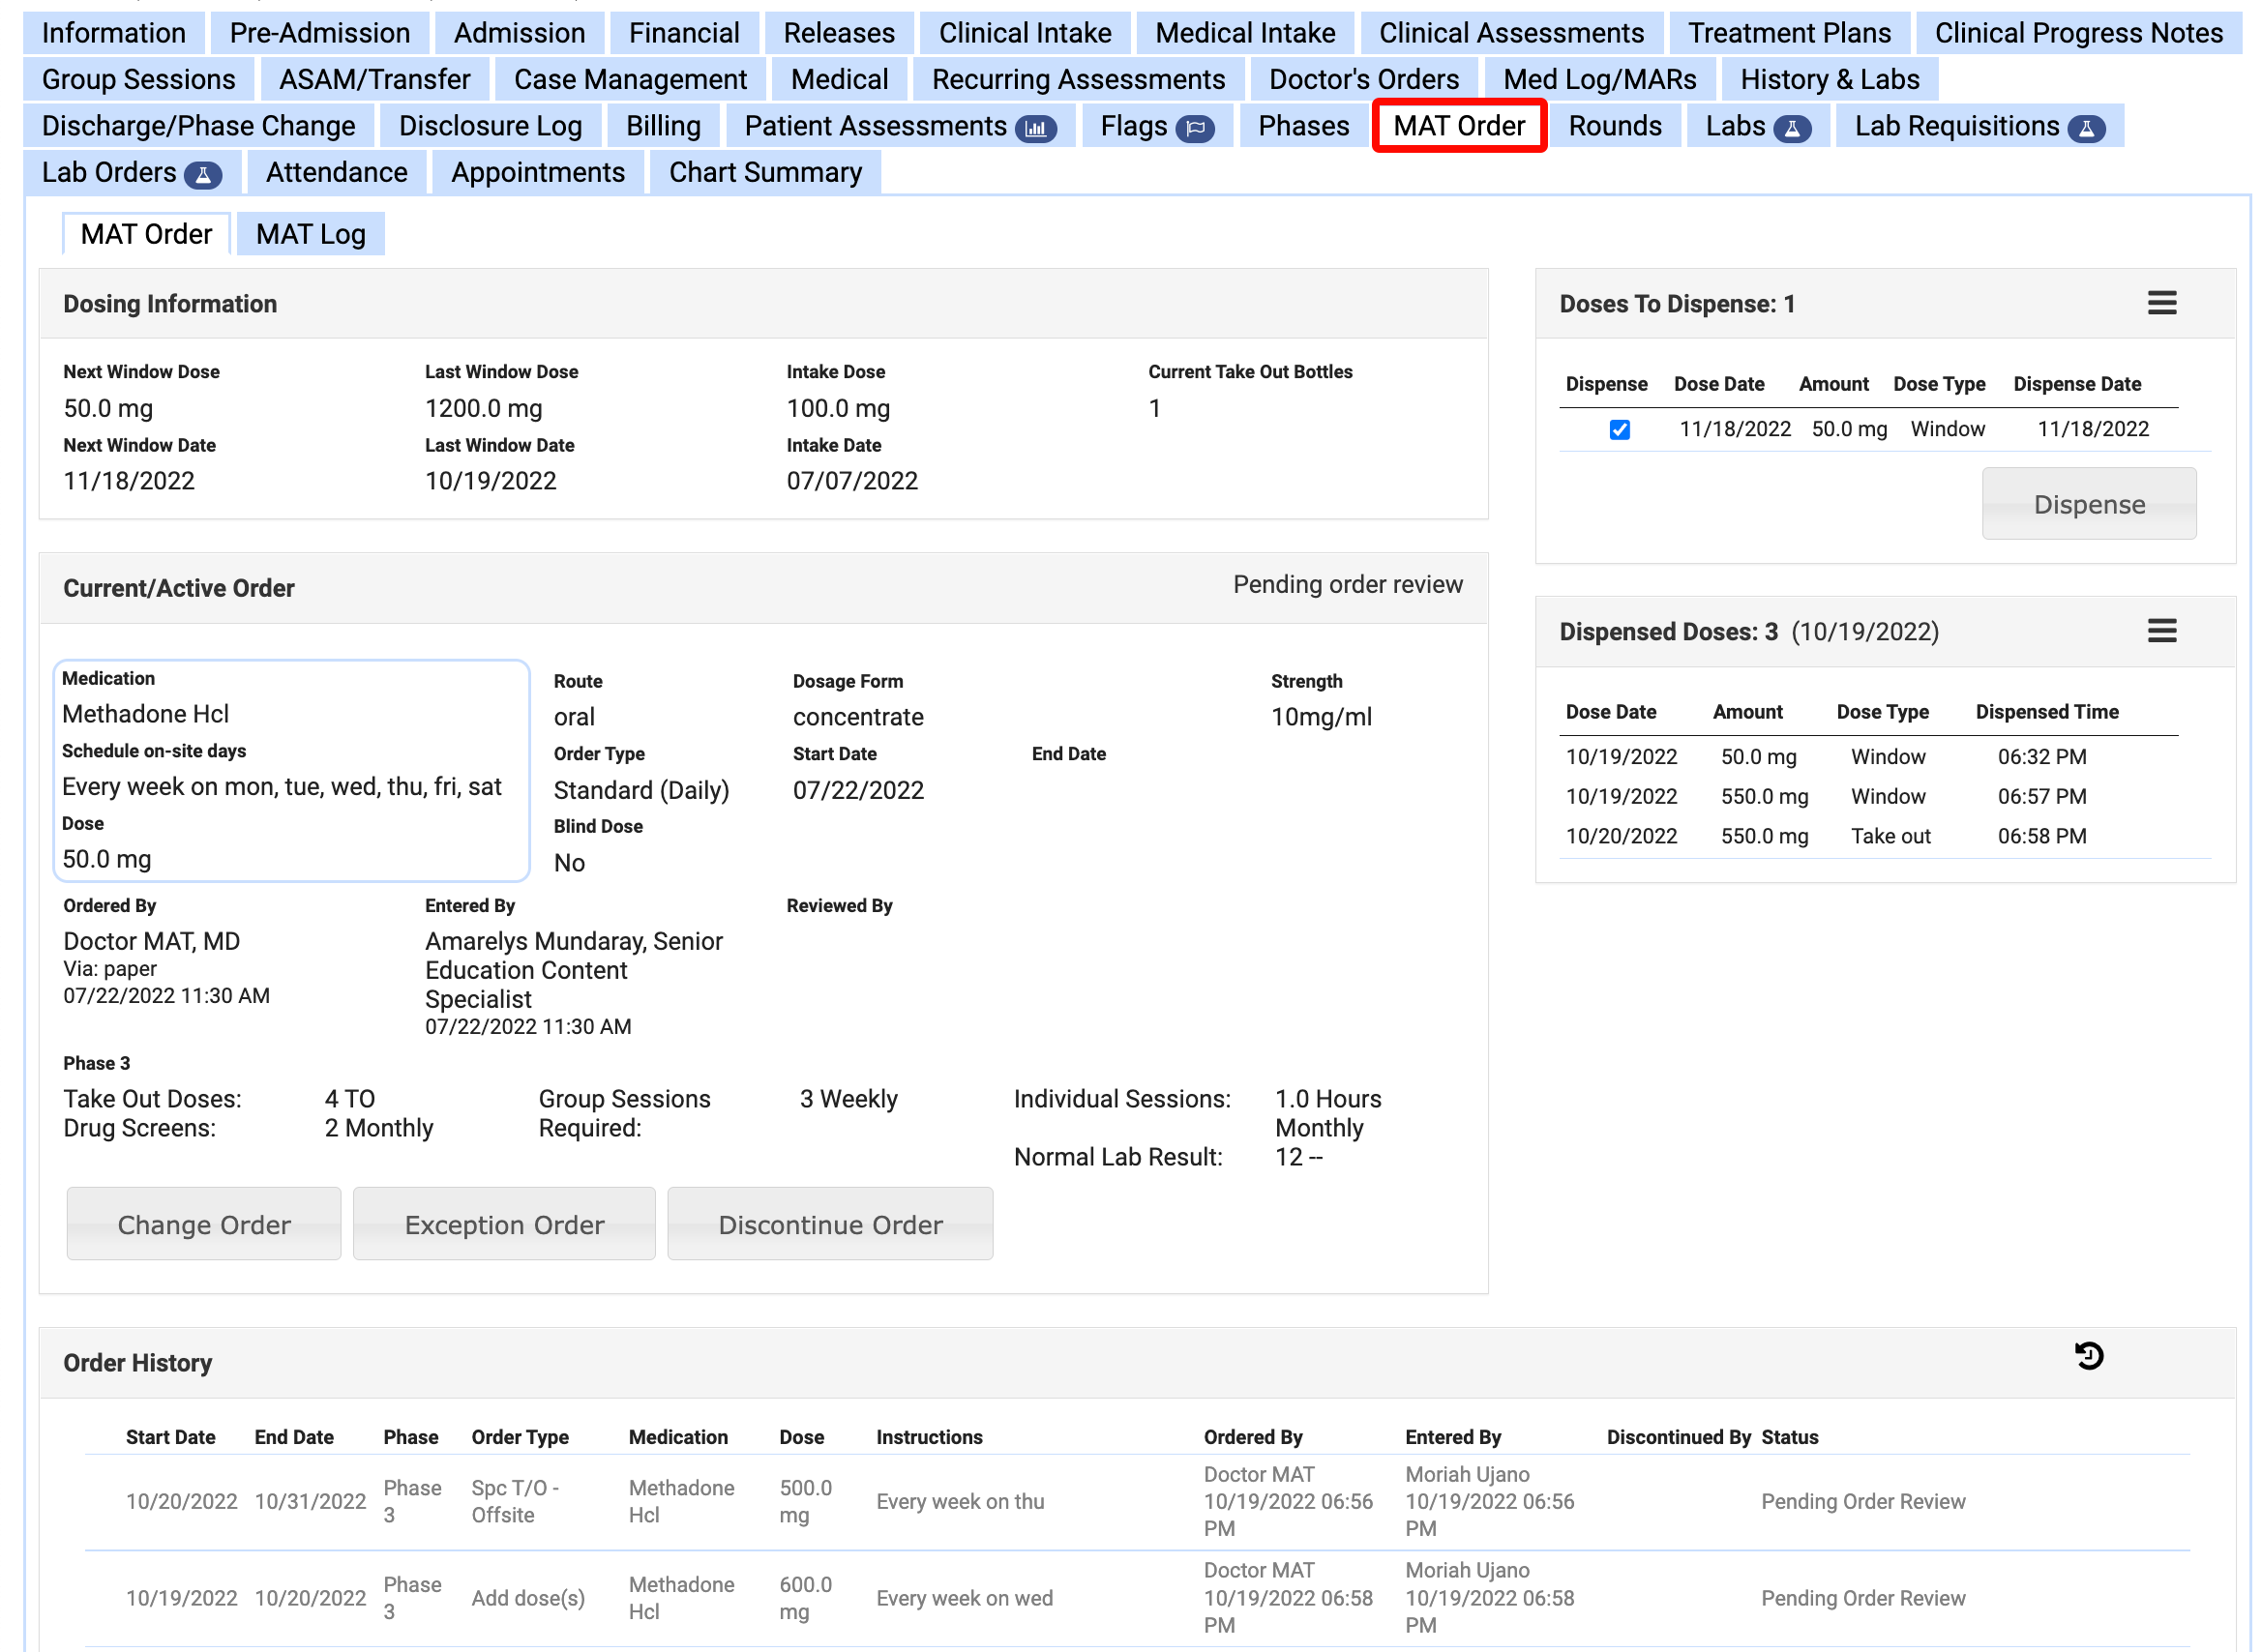Go to the Rounds tab
The height and width of the screenshot is (1652, 2262).
1614,126
